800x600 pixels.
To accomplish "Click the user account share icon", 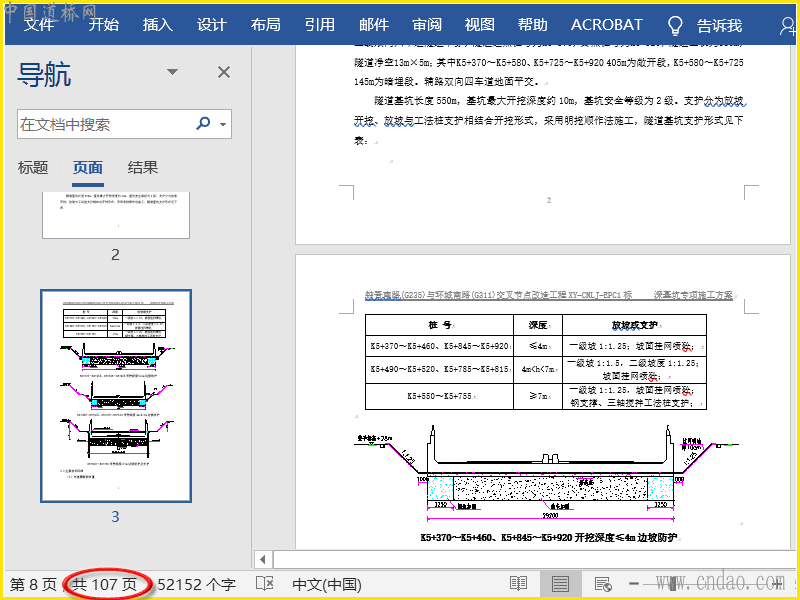I will [788, 26].
